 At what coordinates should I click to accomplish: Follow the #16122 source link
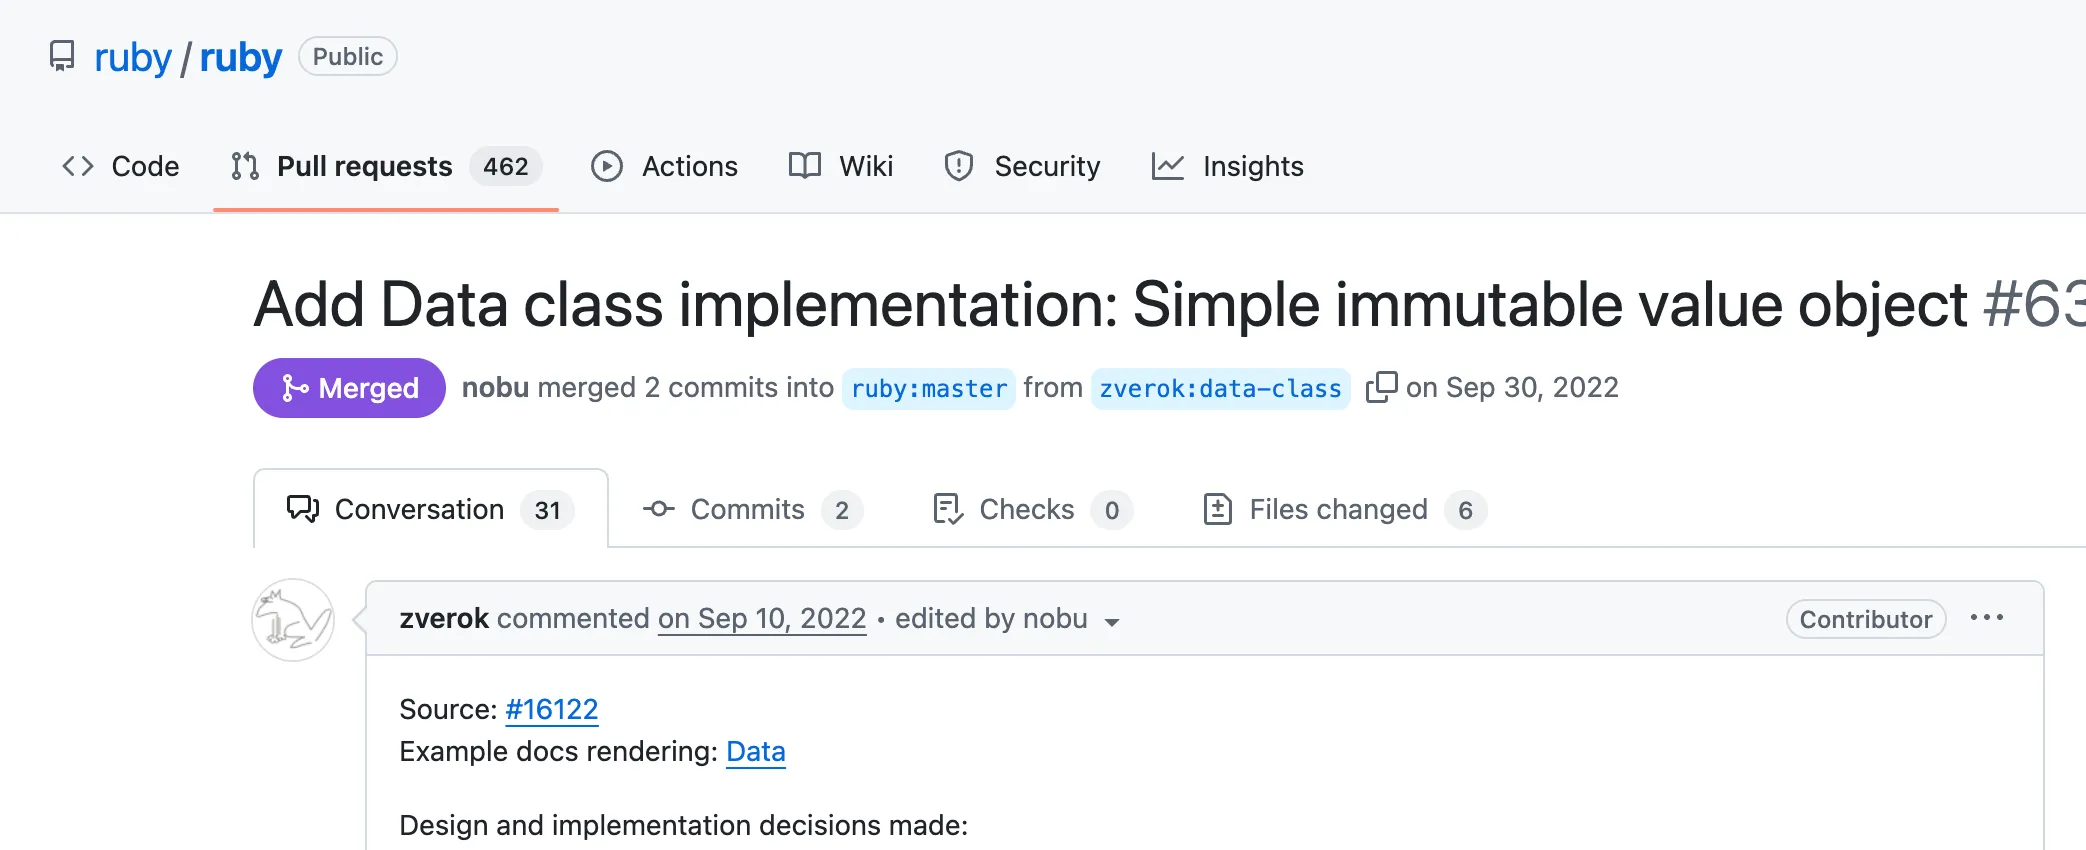(551, 709)
